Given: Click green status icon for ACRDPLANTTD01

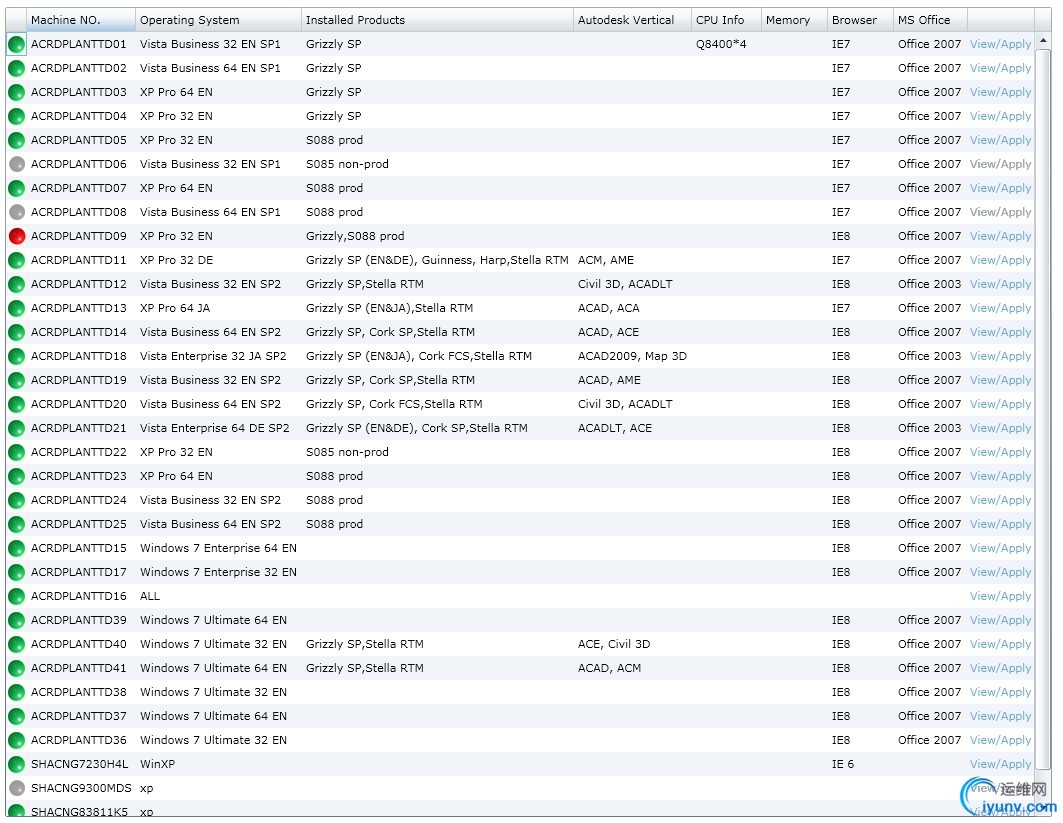Looking at the screenshot, I should point(16,45).
